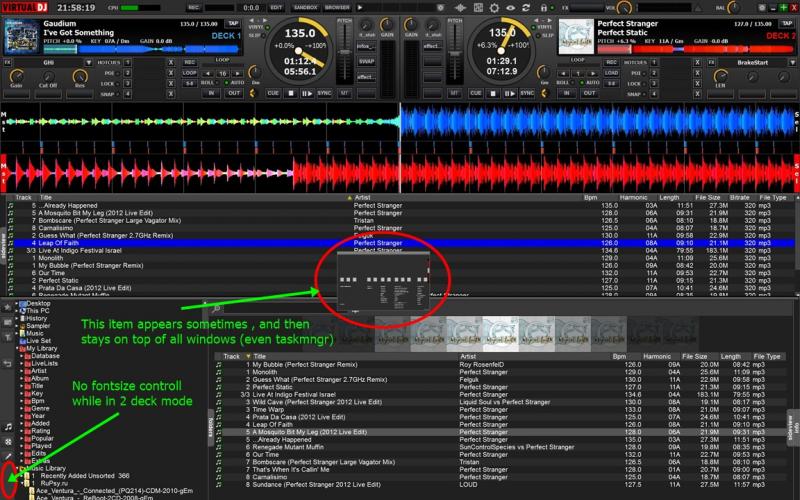The width and height of the screenshot is (800, 500).
Task: Clear hotcue 1 with Deck 2 X button
Action: tap(697, 62)
